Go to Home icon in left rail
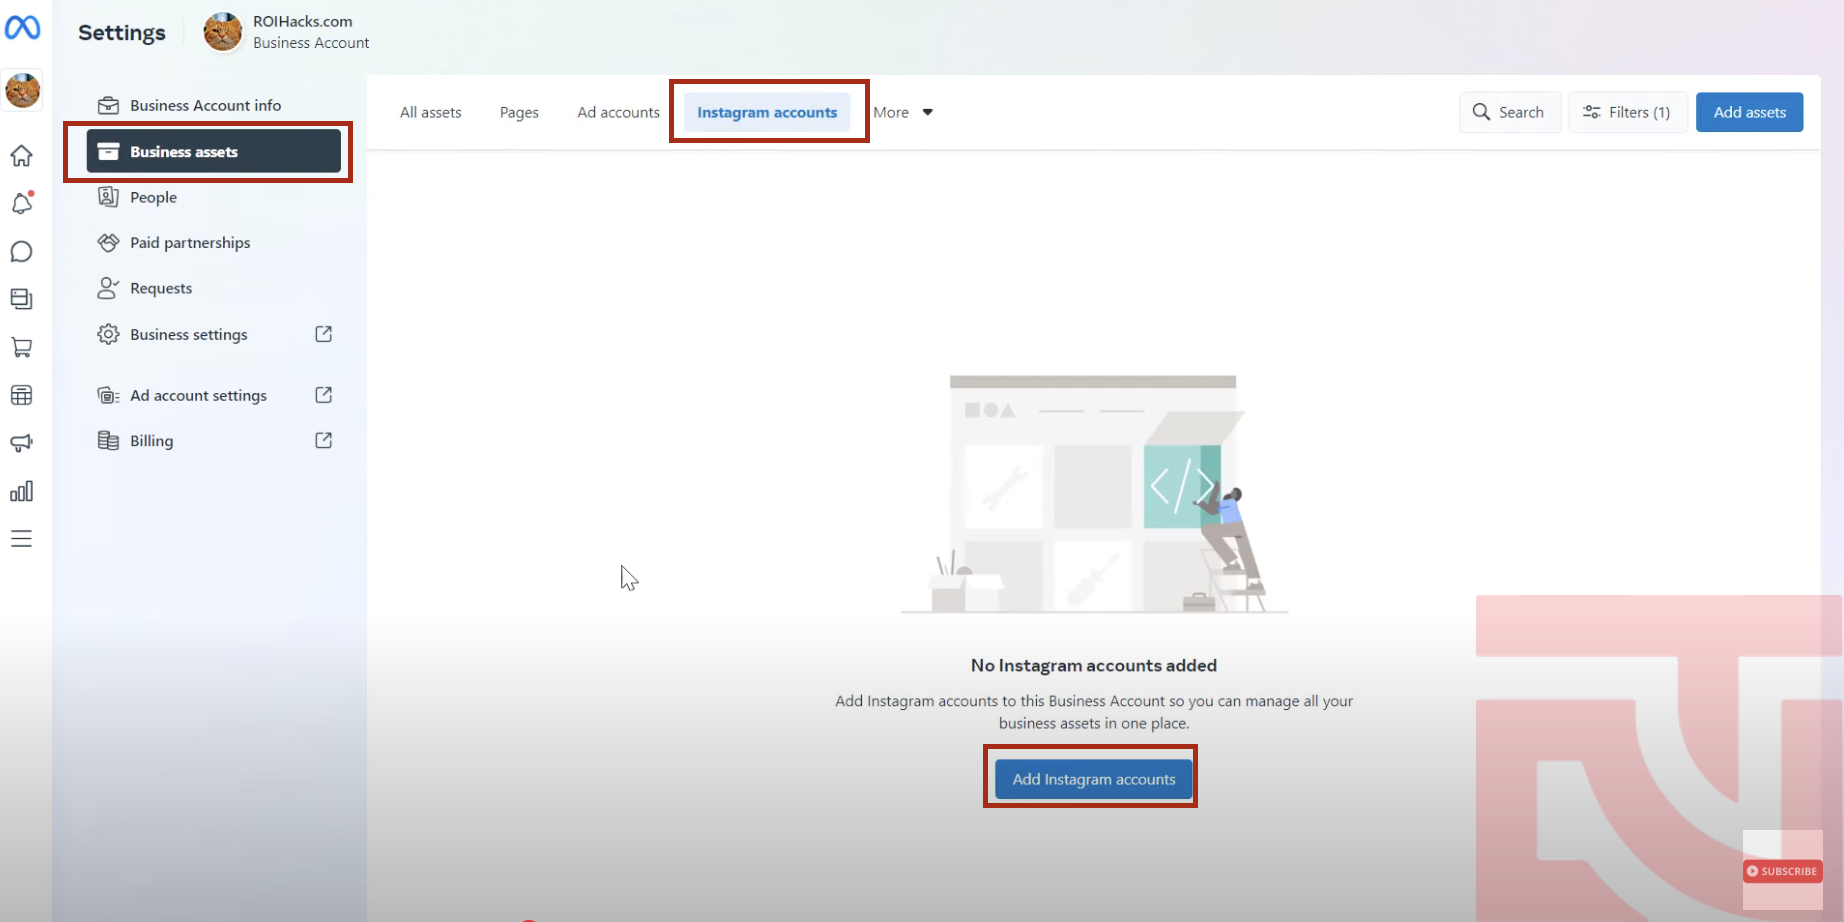Screen dimensions: 1844x922 22,156
